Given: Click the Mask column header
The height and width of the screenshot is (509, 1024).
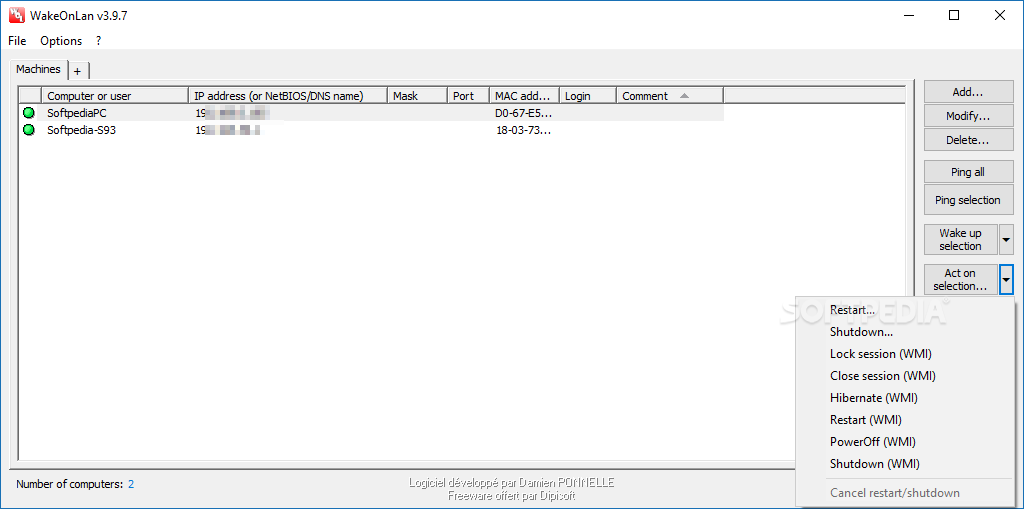Looking at the screenshot, I should click(x=417, y=96).
